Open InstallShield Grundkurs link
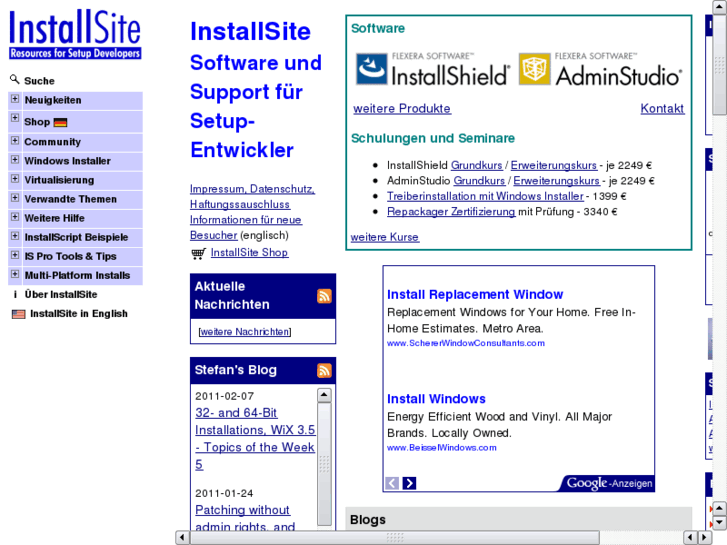 coord(477,165)
